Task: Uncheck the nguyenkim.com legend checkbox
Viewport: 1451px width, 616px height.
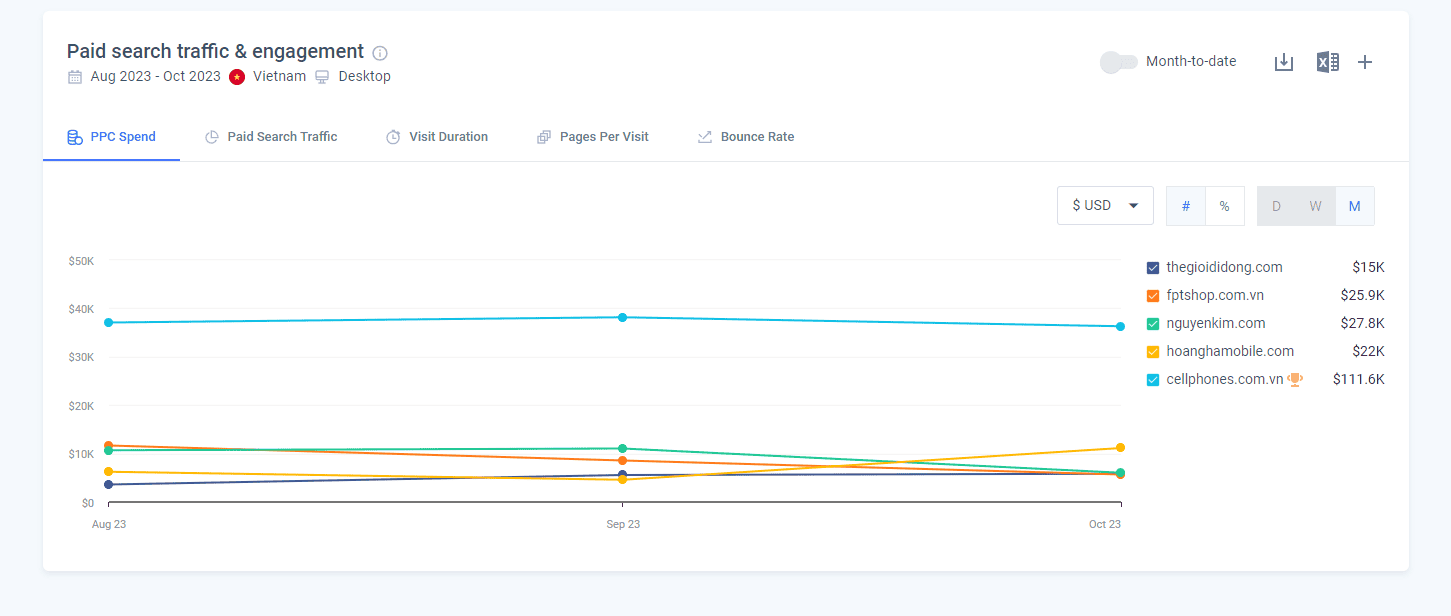Action: coord(1153,323)
